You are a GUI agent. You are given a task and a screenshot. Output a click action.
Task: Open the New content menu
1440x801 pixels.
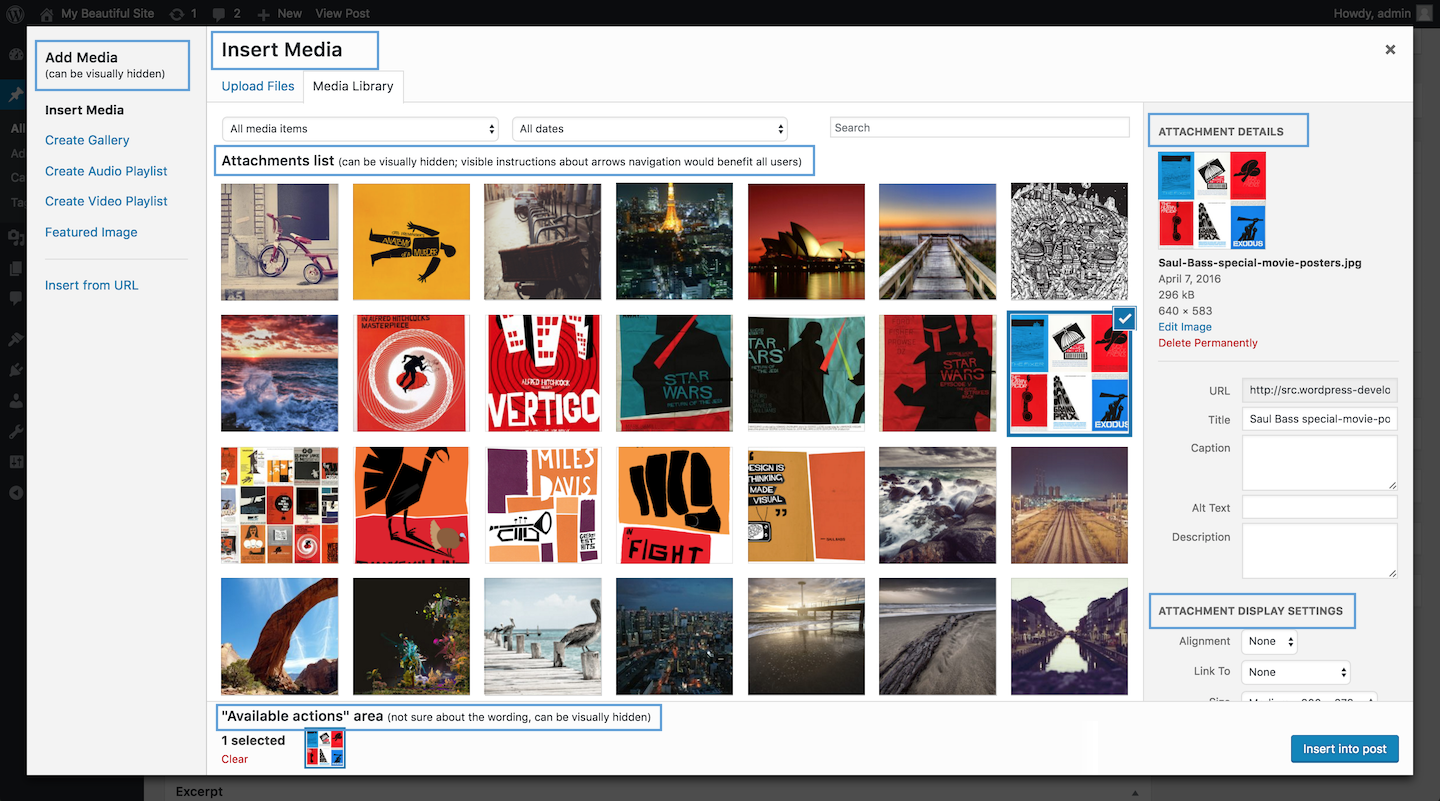279,13
